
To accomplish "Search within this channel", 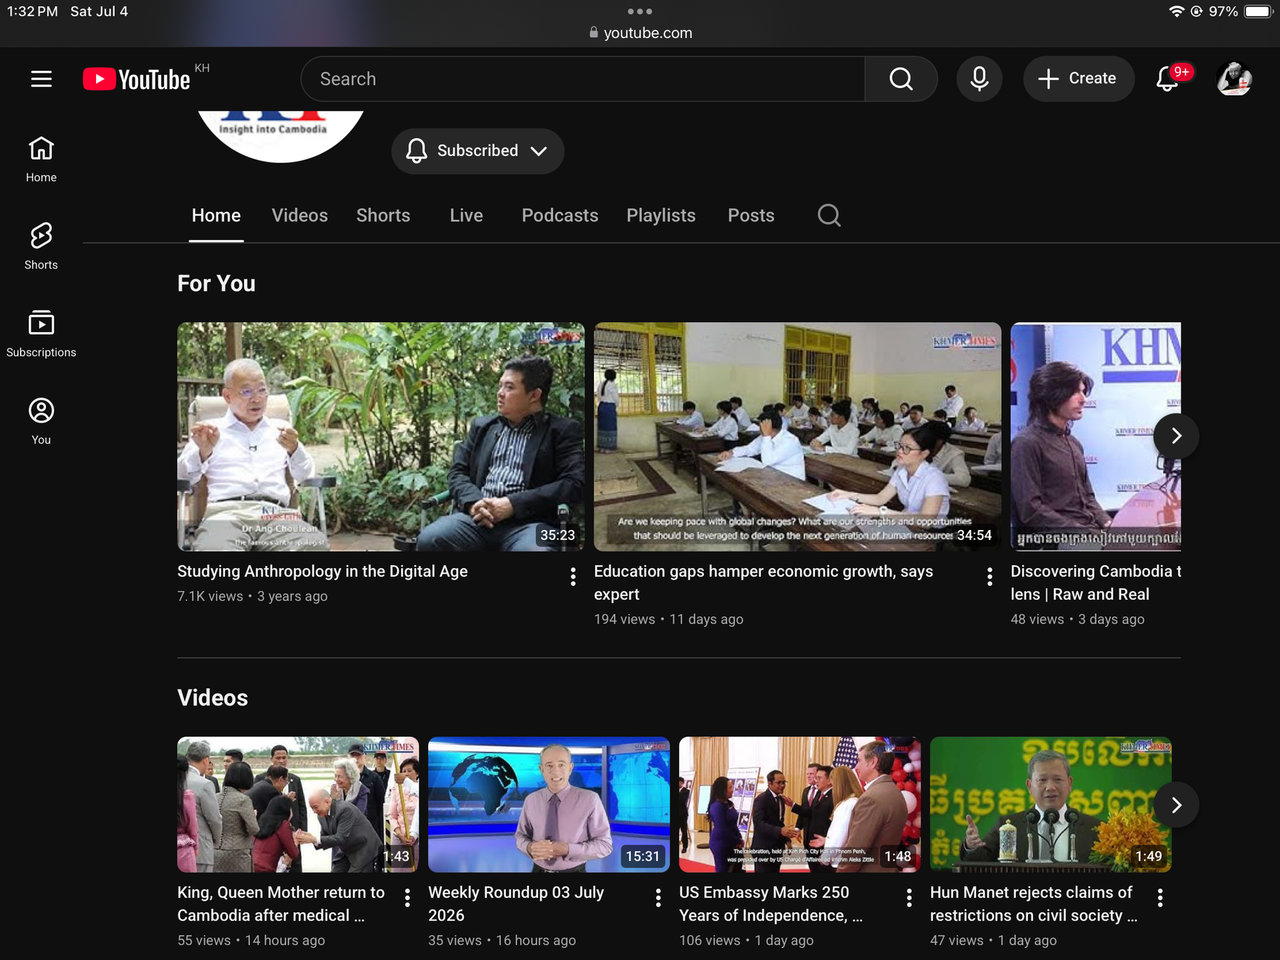I will [x=829, y=215].
